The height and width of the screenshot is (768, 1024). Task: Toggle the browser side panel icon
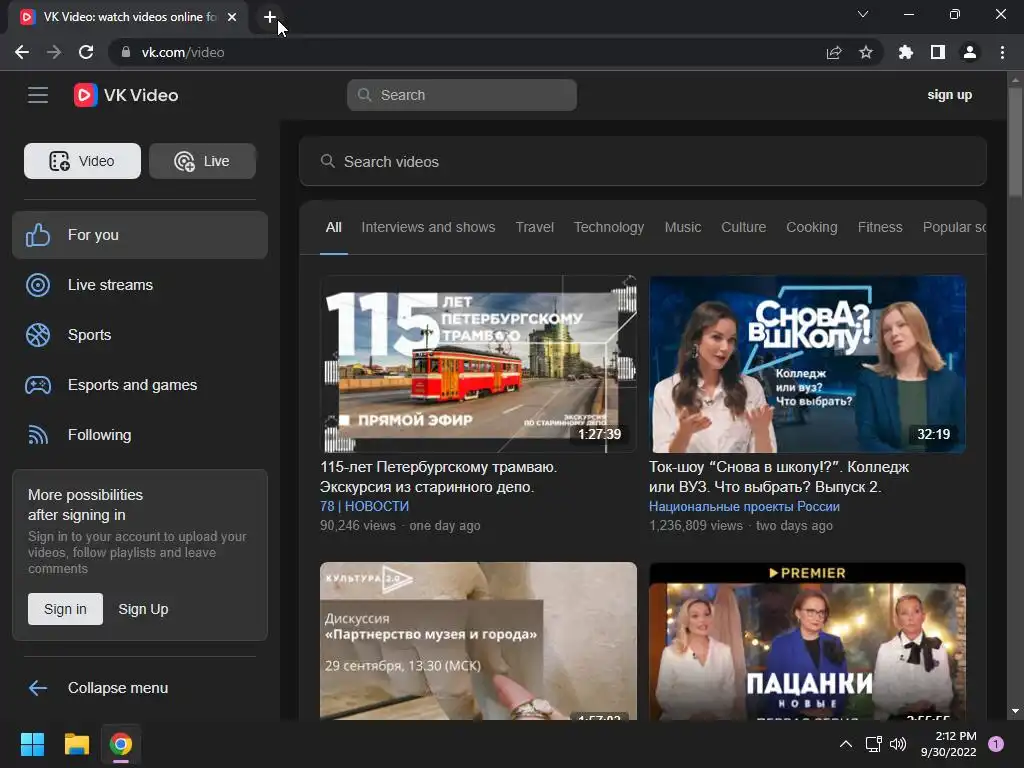pyautogui.click(x=938, y=52)
